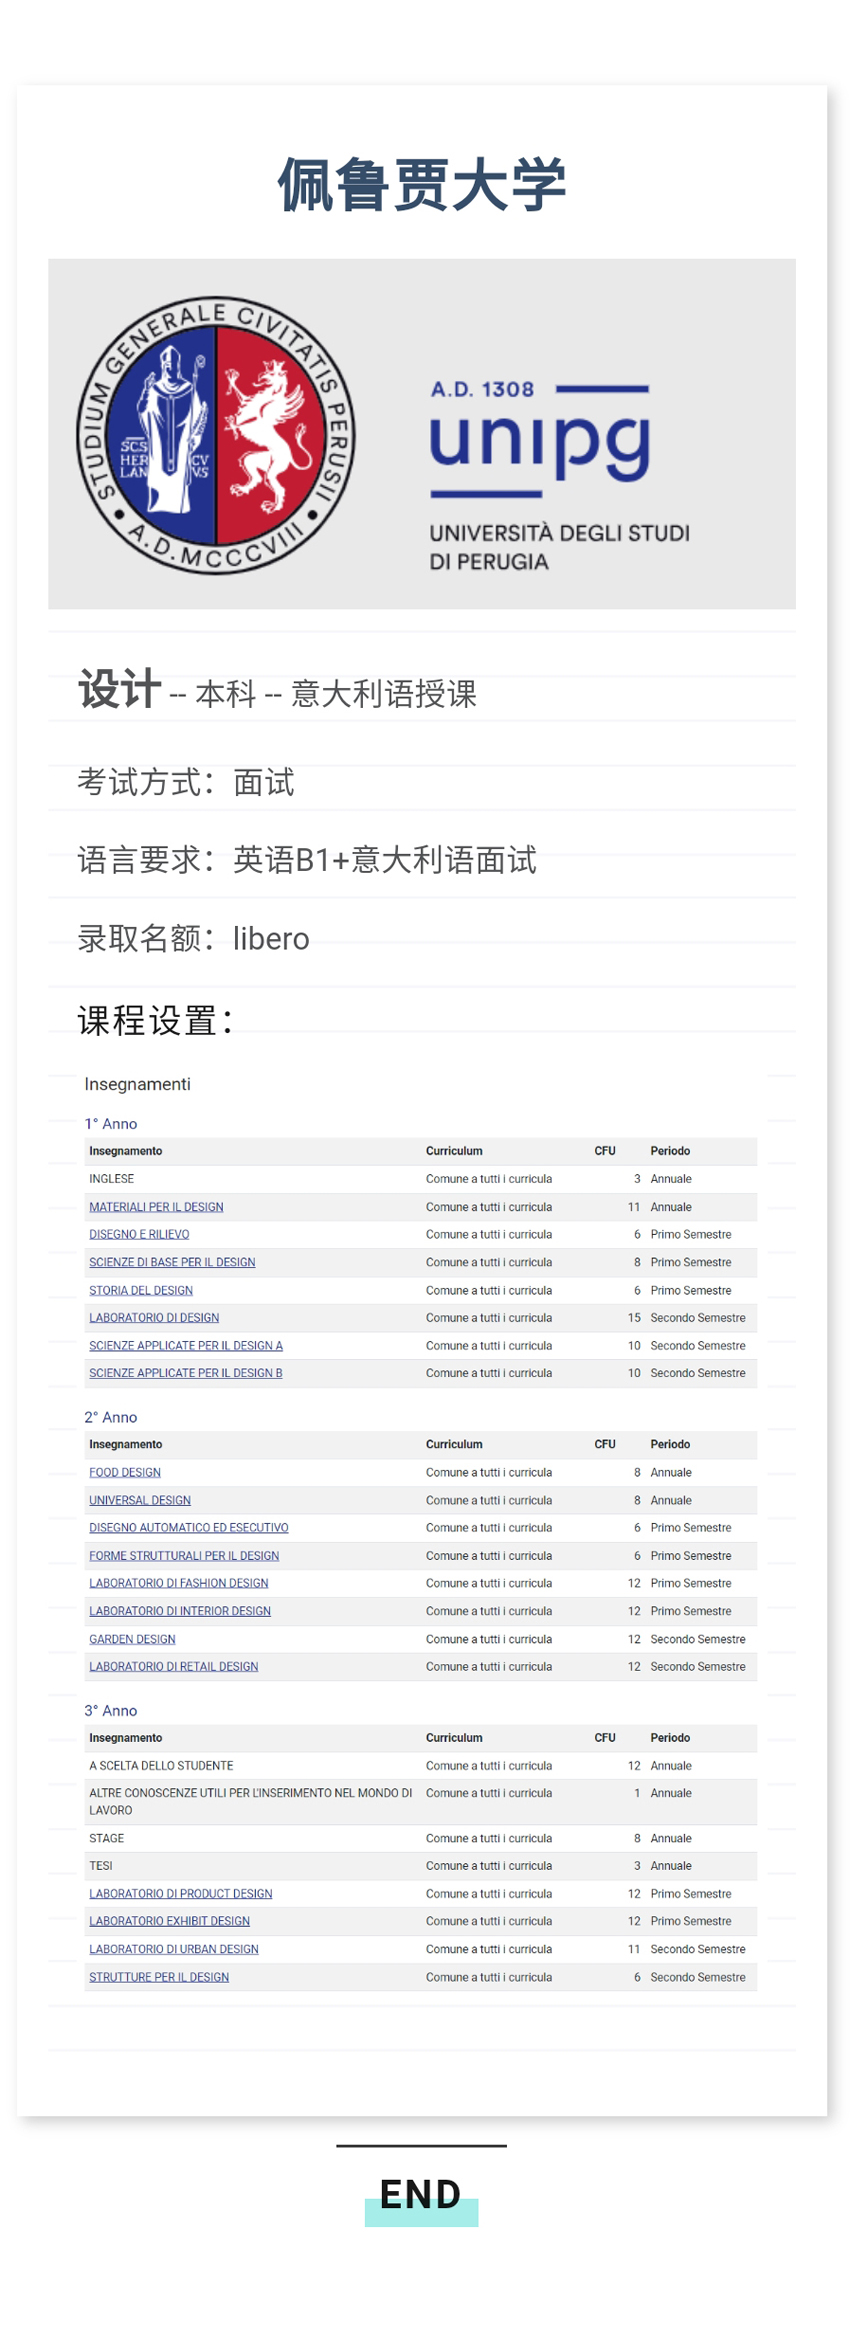Follow the STRUTTURE PER IL DESIGN link
Image resolution: width=850 pixels, height=2338 pixels.
(x=159, y=1977)
